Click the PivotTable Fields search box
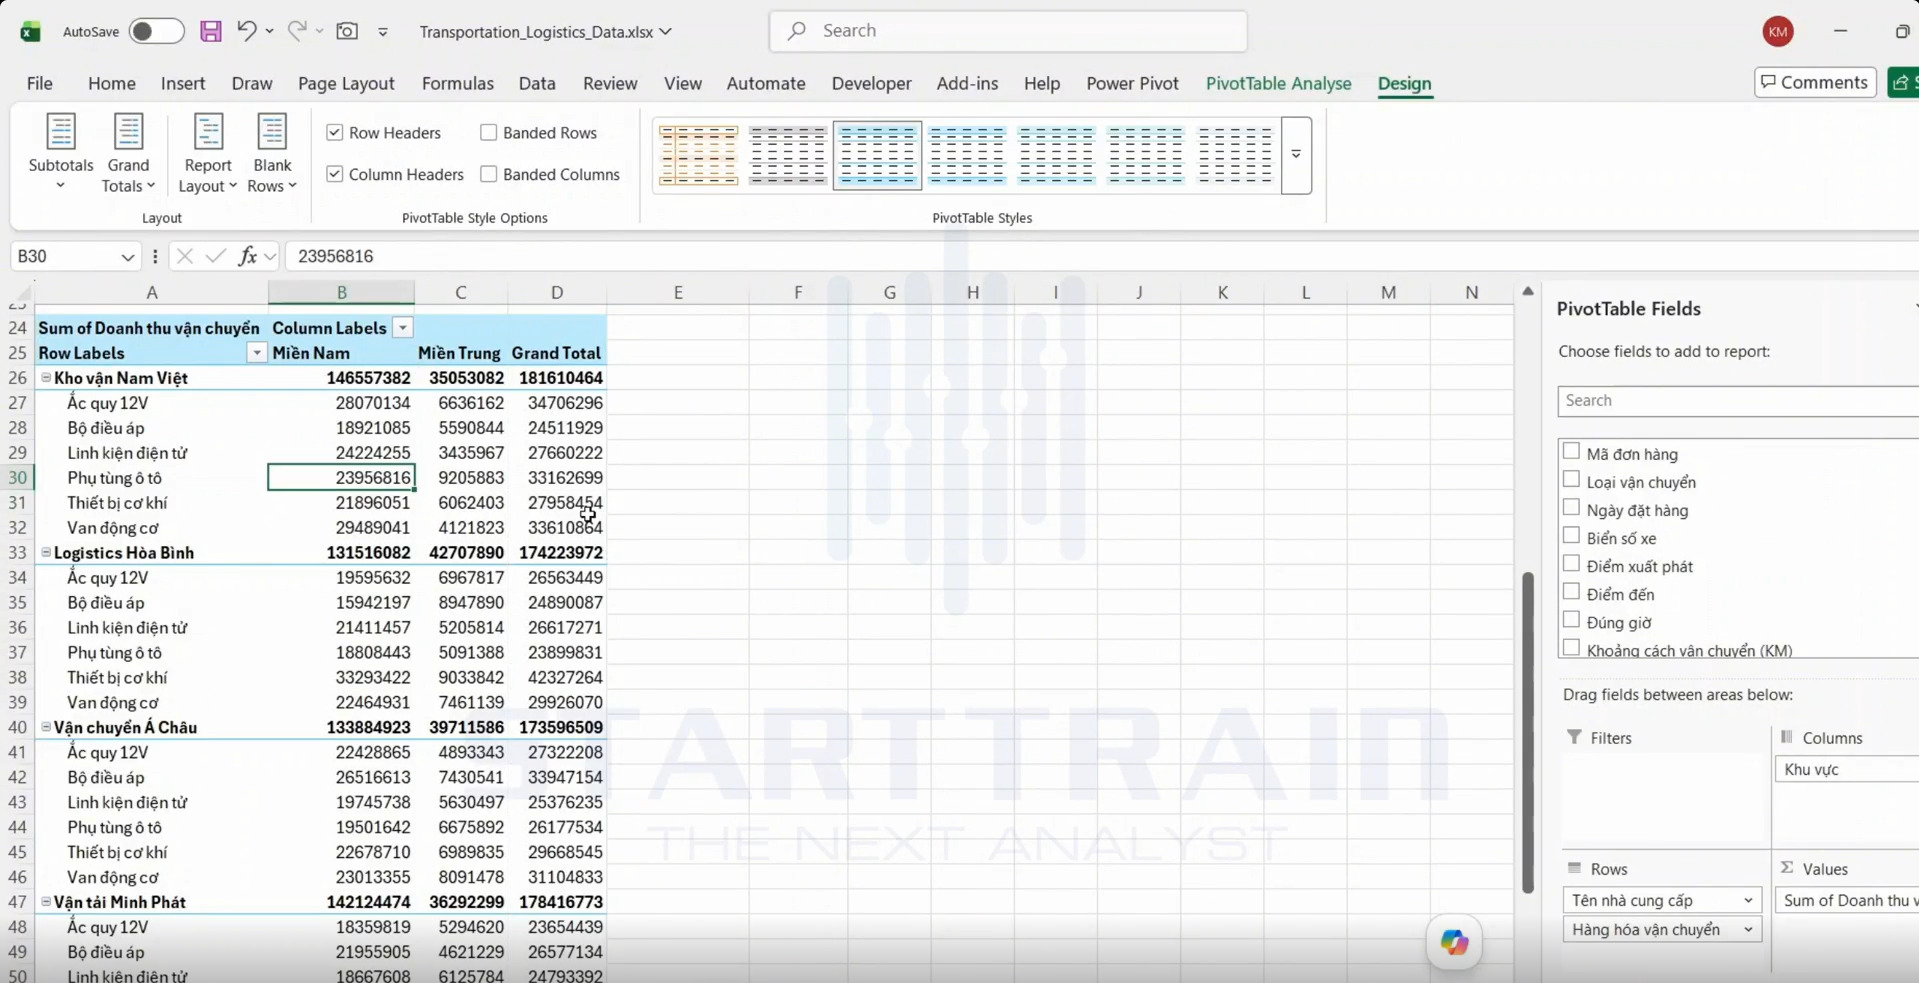 coord(1738,401)
